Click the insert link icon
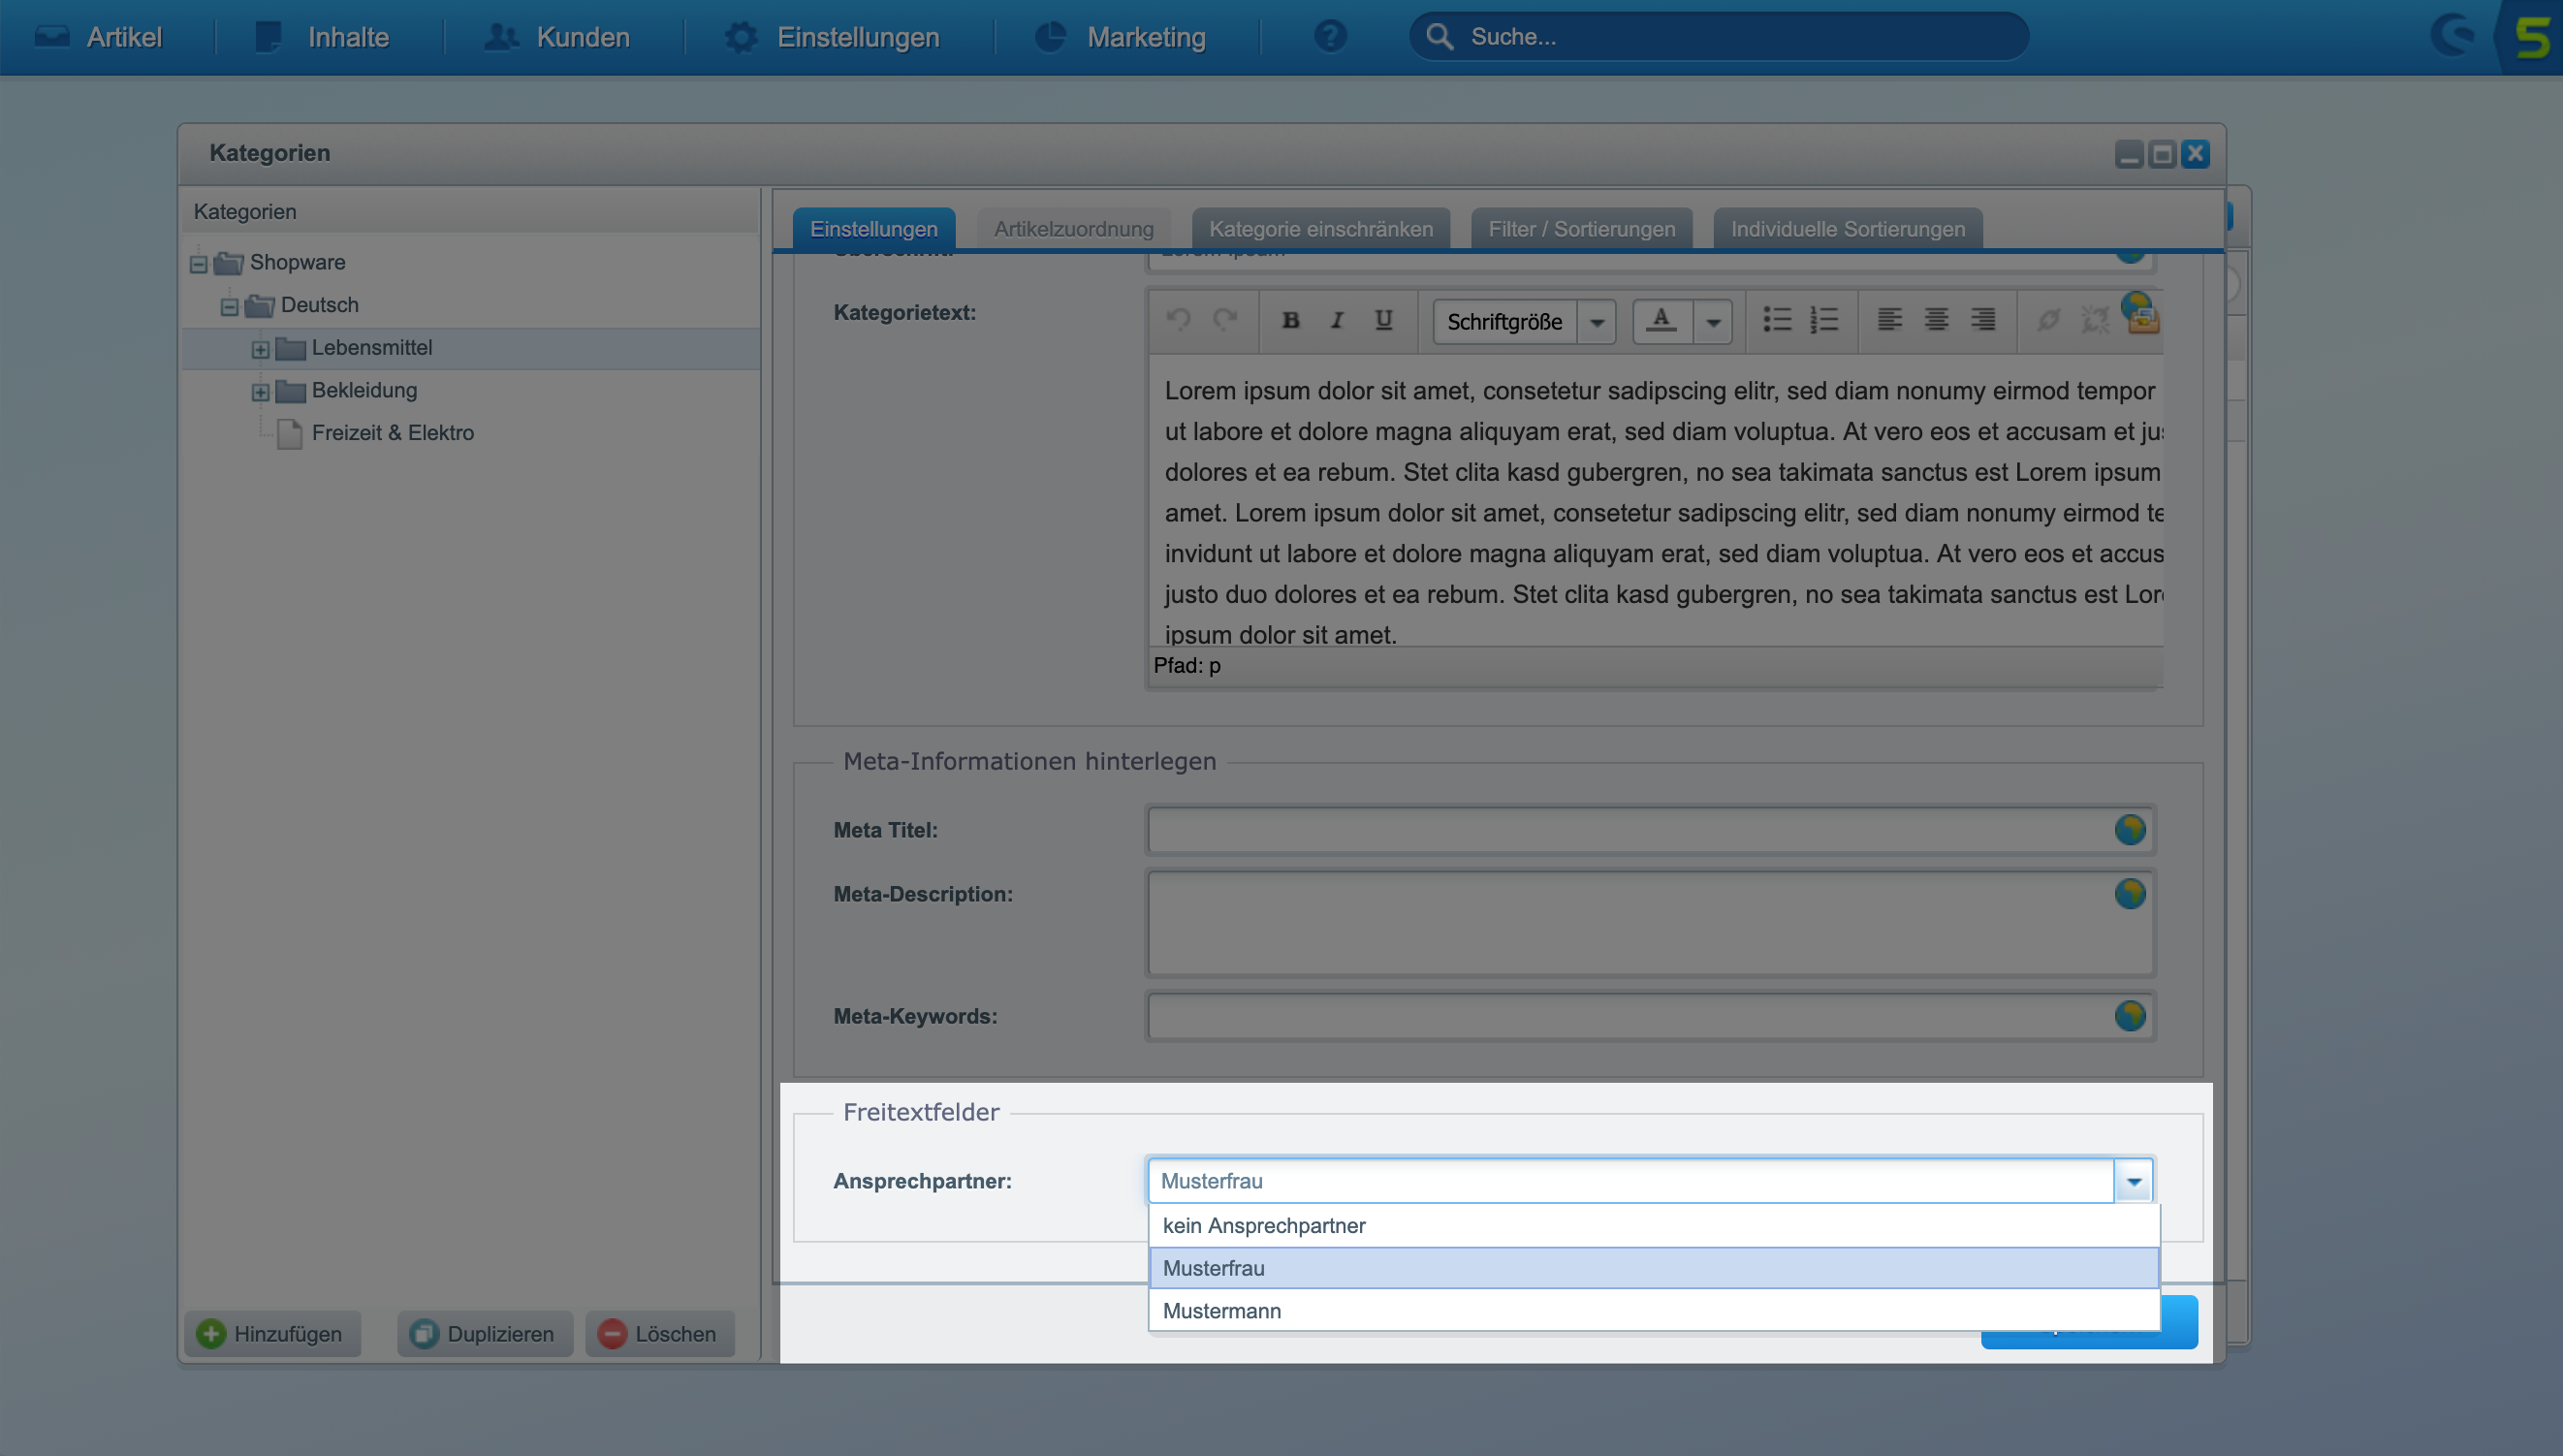Viewport: 2563px width, 1456px height. pos(2048,320)
